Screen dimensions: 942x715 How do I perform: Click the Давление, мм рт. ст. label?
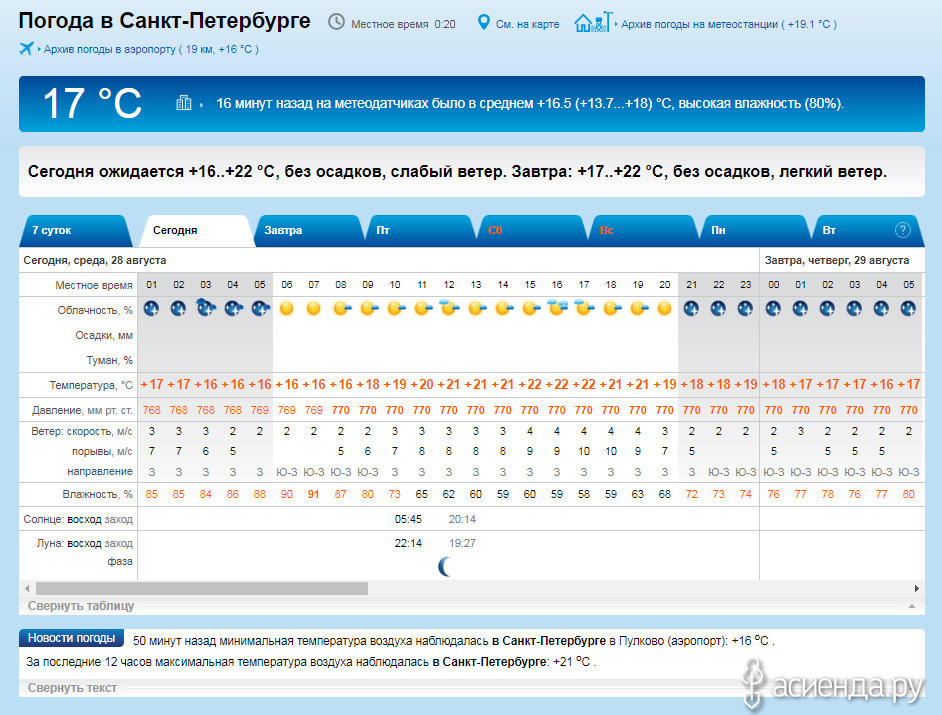(x=82, y=410)
